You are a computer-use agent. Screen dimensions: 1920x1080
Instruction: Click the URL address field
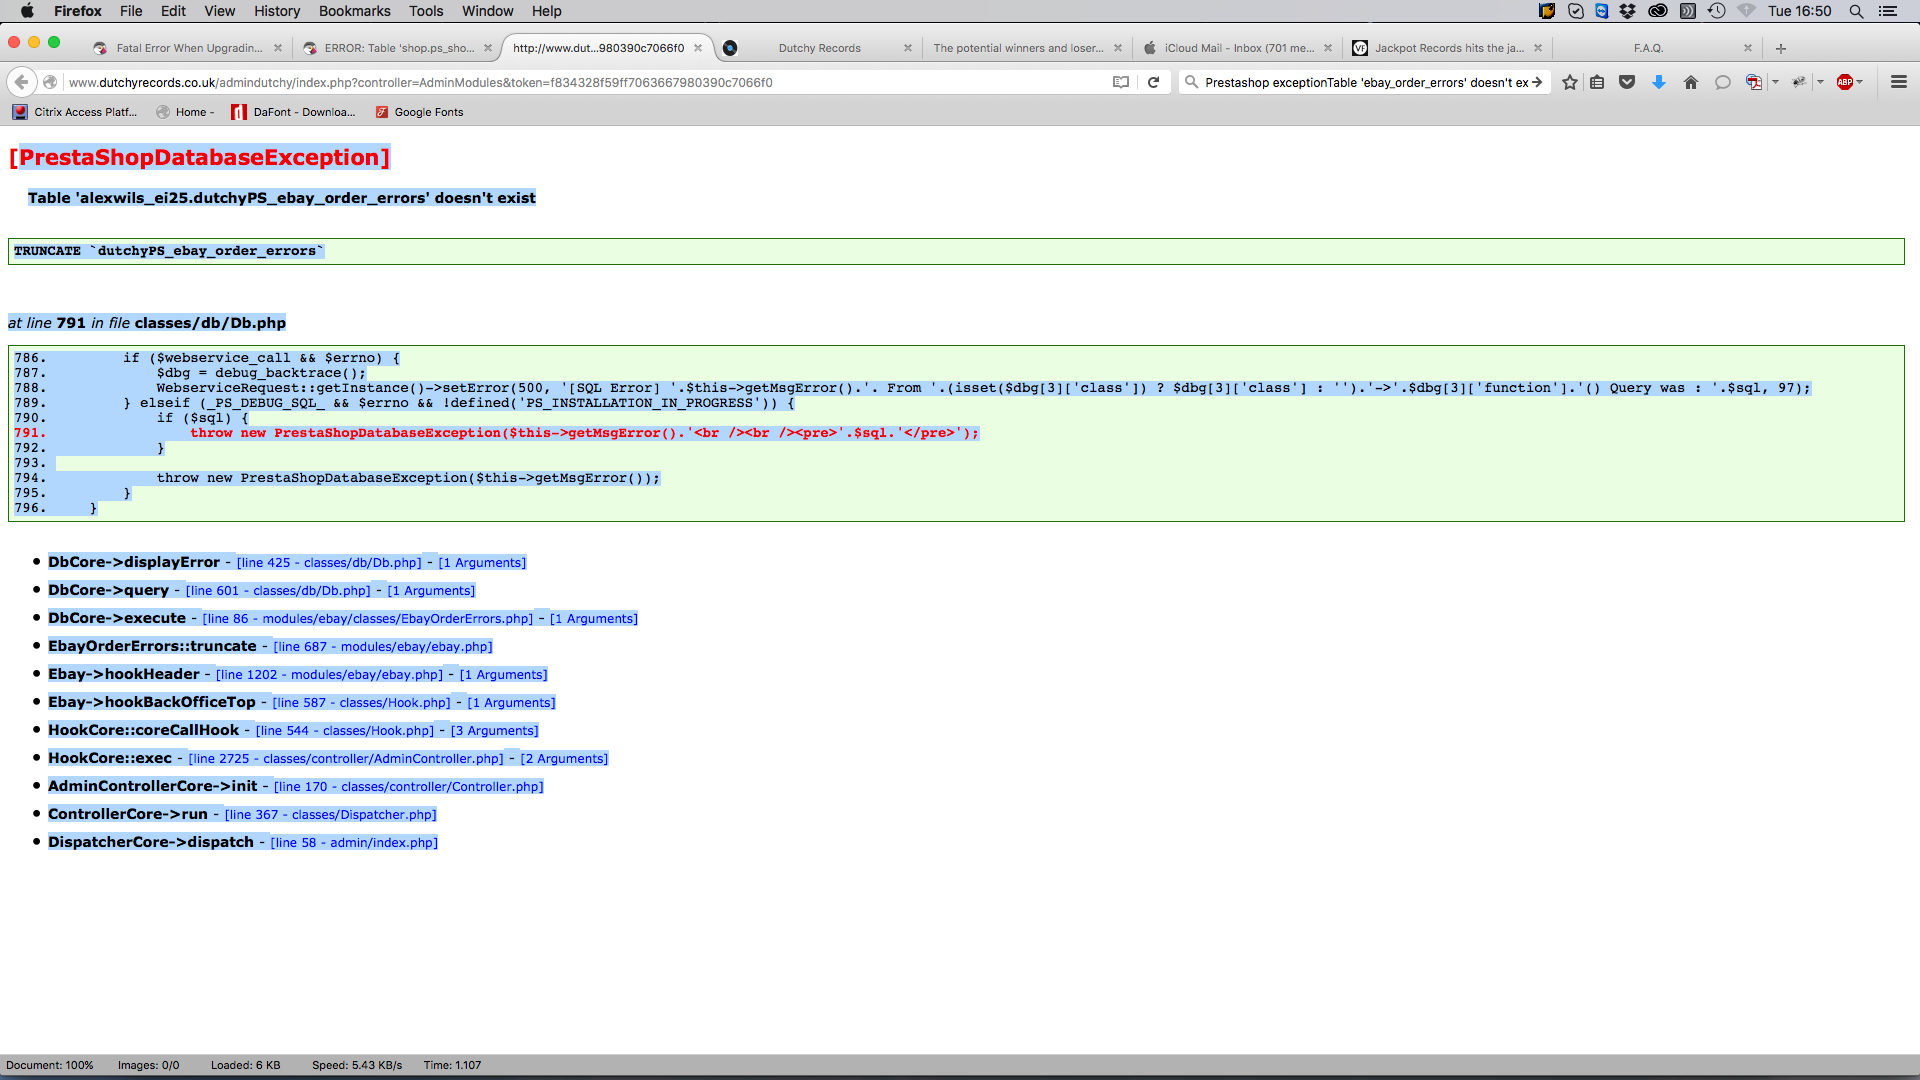pos(585,82)
